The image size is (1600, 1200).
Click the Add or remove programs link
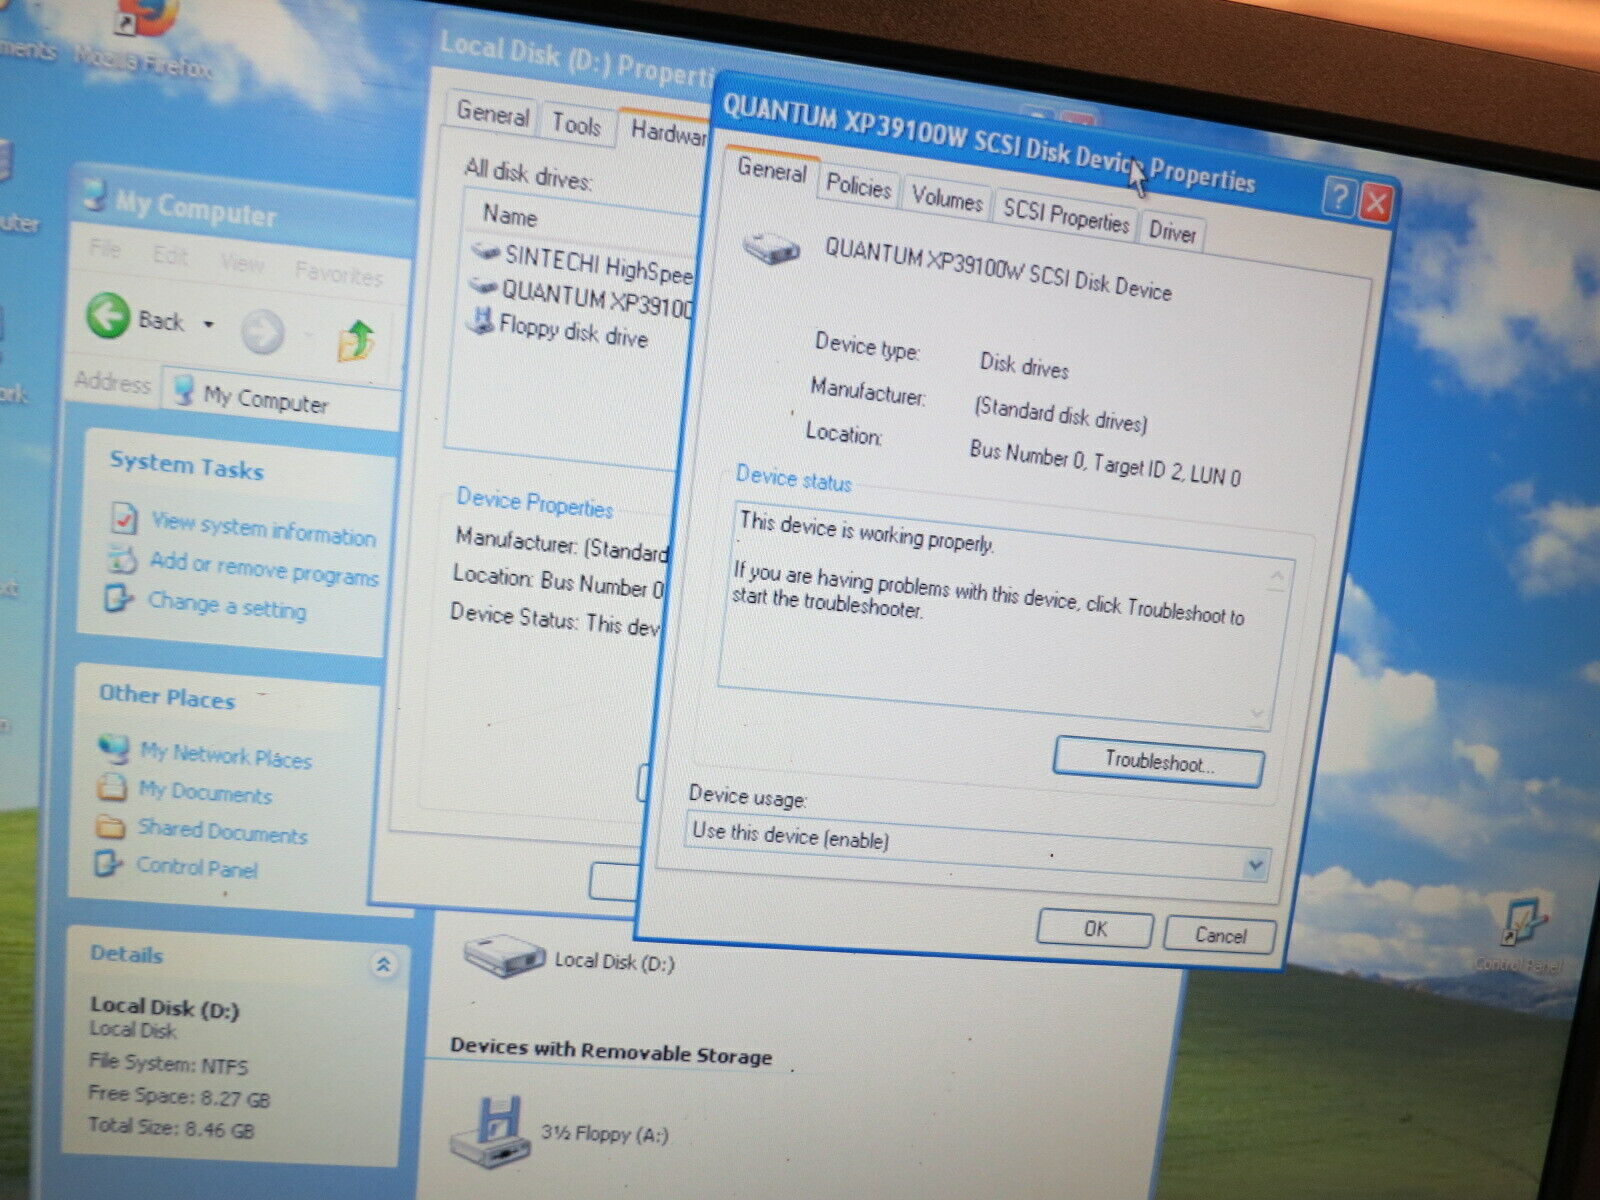pos(264,569)
